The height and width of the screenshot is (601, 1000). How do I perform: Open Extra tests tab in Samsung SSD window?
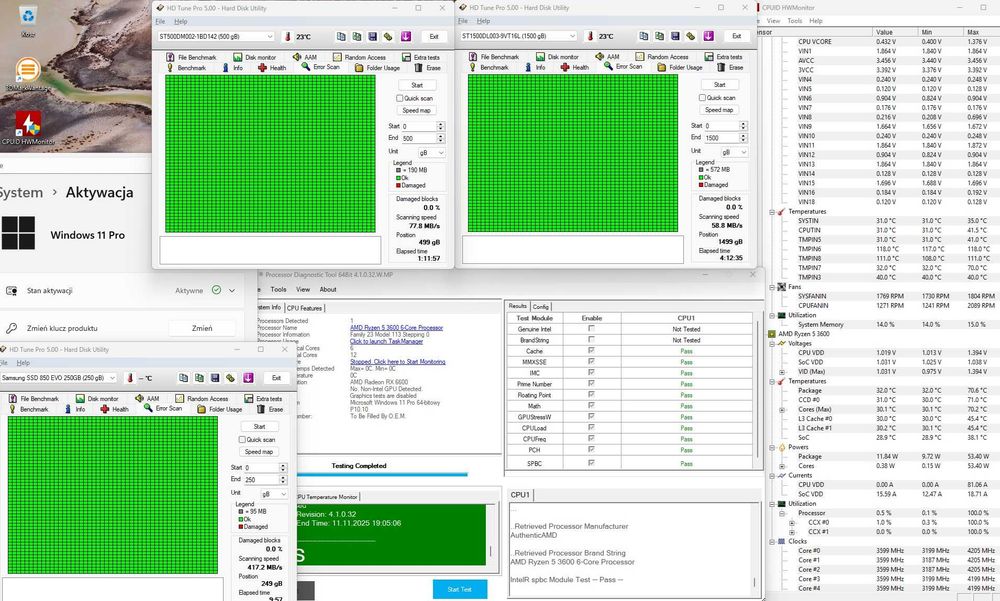(x=263, y=399)
